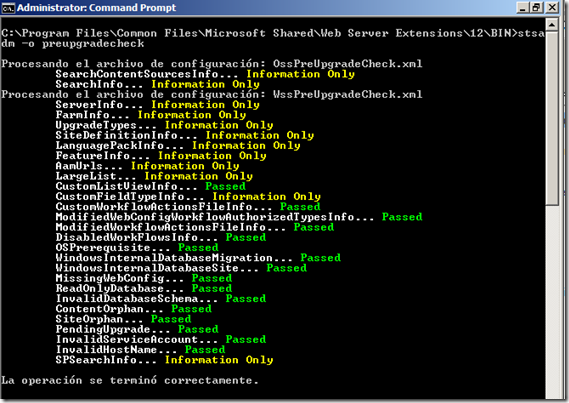Image resolution: width=569 pixels, height=403 pixels.
Task: Click yellow 'Information Only' after SearchContentSourcesInfo
Action: pos(300,74)
